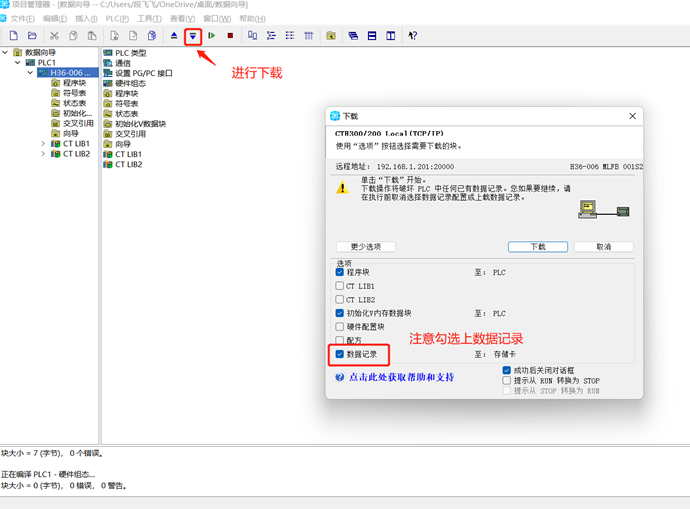The height and width of the screenshot is (509, 690).
Task: Click the 点击此处获取帮助和支持 link
Action: (x=401, y=377)
